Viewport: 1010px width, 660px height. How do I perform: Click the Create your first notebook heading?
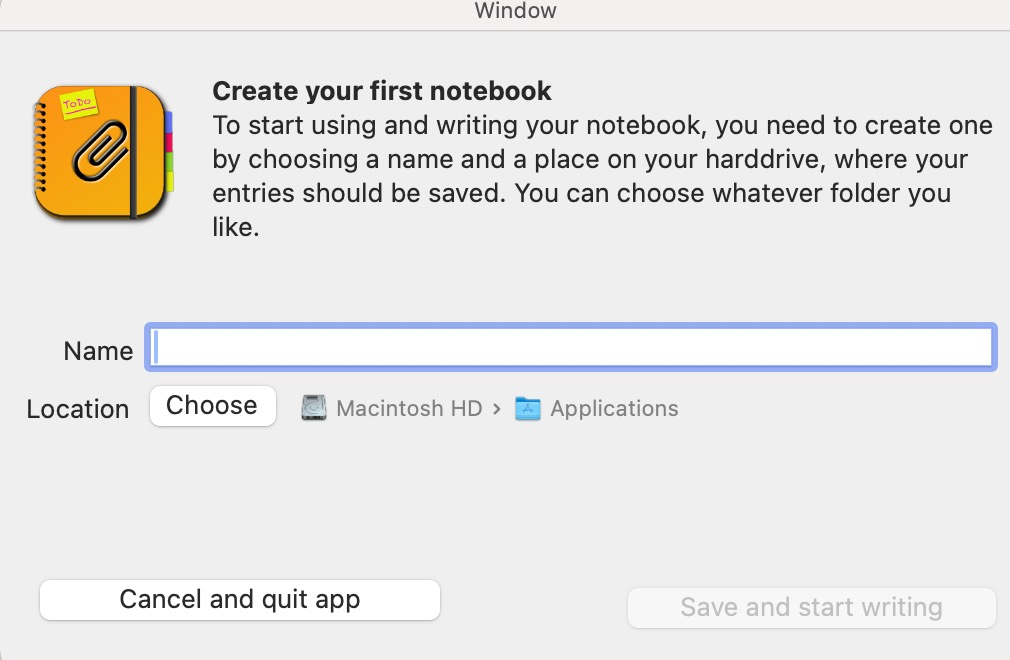click(x=382, y=91)
